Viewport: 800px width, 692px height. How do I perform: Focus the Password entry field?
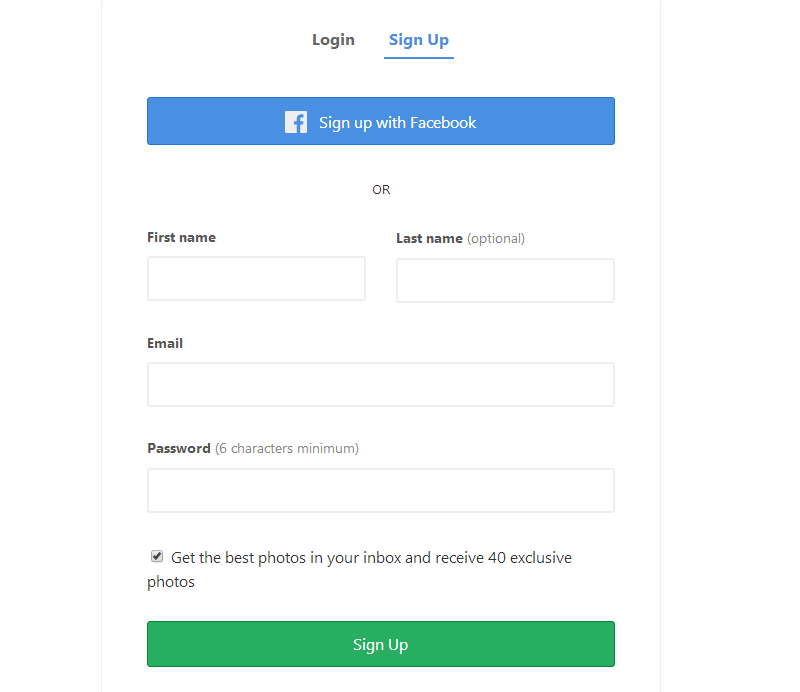pyautogui.click(x=380, y=491)
